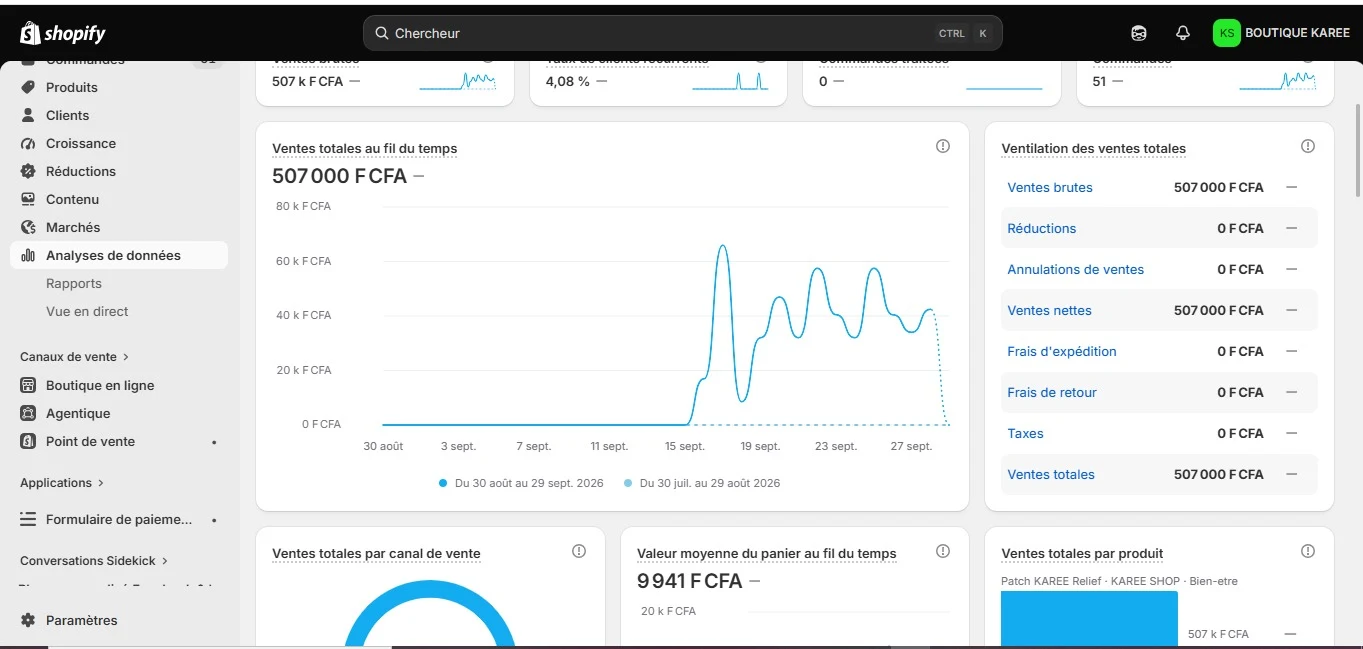This screenshot has height=649, width=1363.
Task: Click the Annulations de ventes link
Action: pyautogui.click(x=1076, y=269)
